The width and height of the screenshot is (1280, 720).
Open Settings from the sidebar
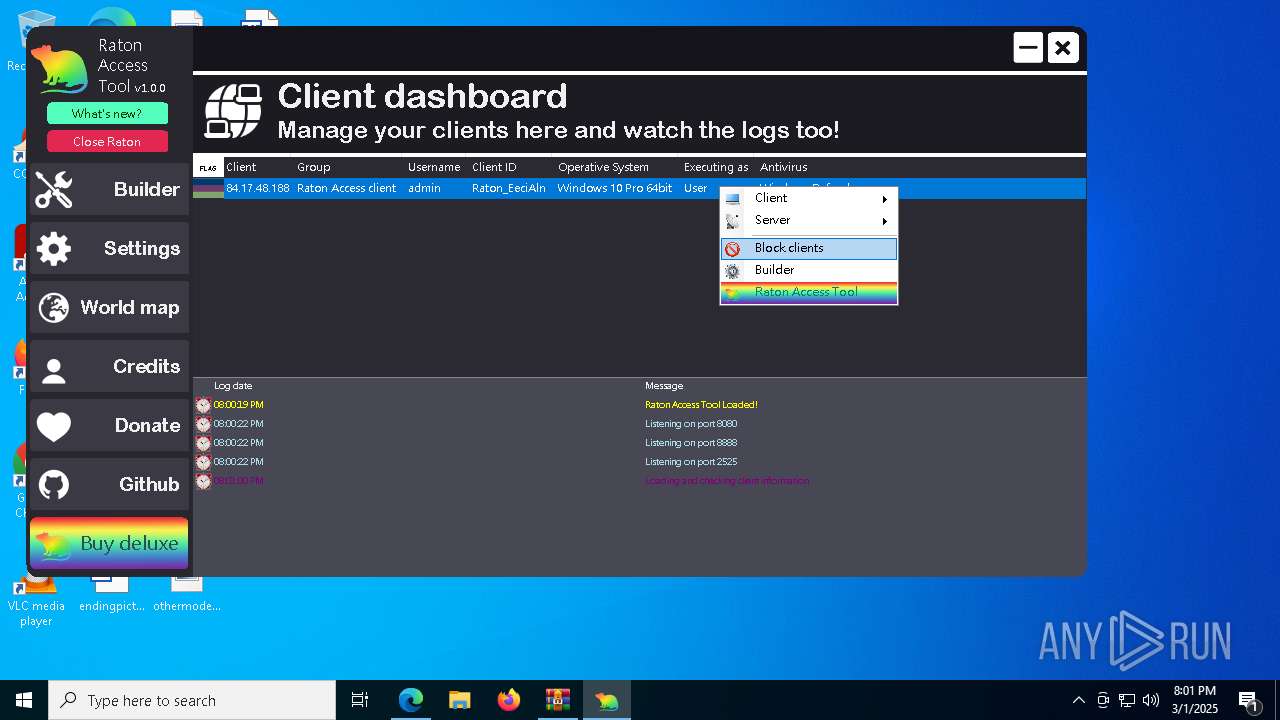tap(109, 248)
